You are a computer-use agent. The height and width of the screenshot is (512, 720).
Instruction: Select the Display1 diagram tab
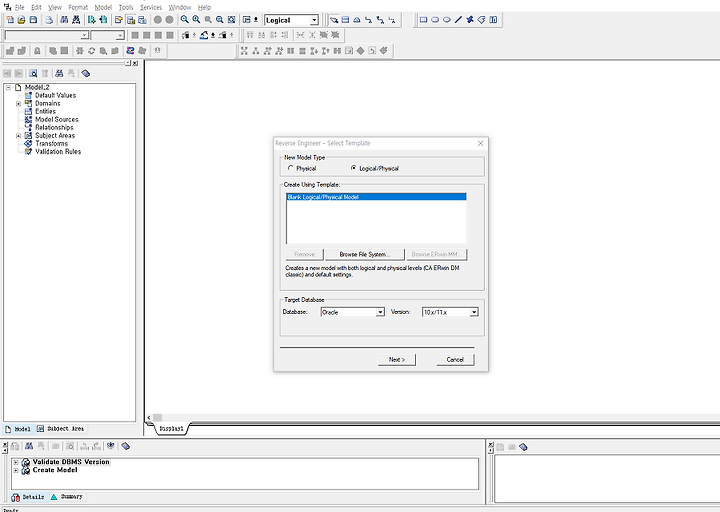point(171,428)
